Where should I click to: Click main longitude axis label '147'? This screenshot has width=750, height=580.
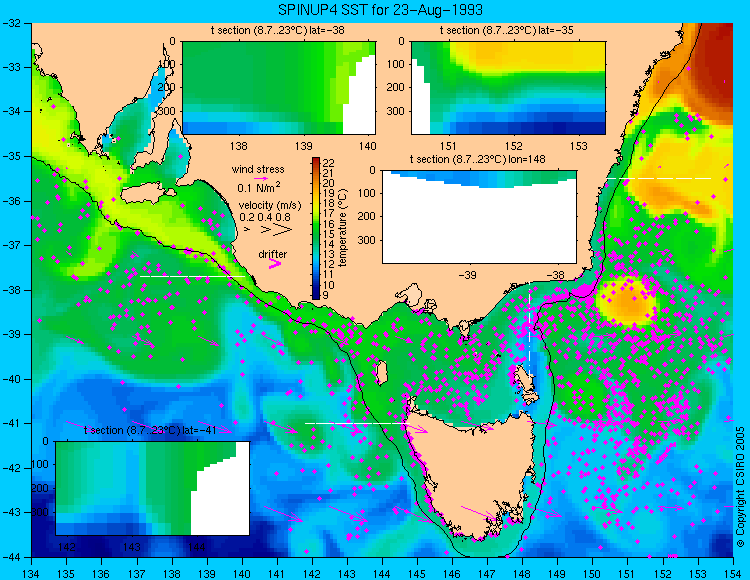(x=487, y=574)
